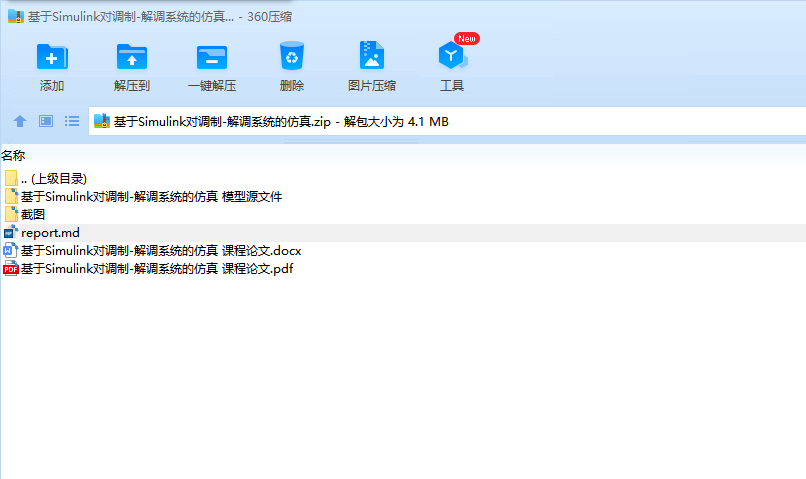This screenshot has width=806, height=479.
Task: Open the 工具 (Tools) icon
Action: point(452,56)
